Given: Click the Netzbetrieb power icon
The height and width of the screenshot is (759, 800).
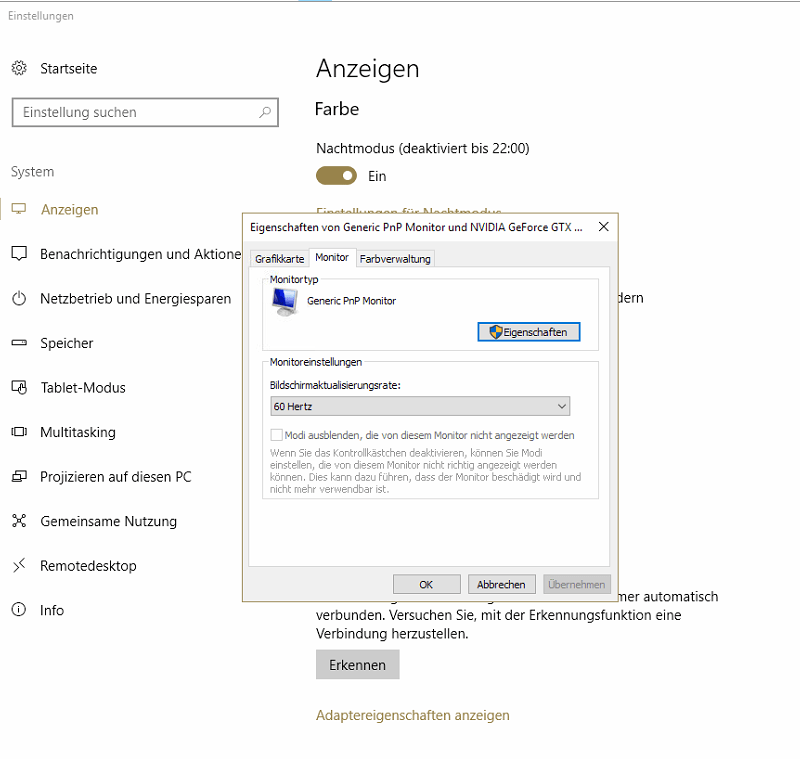Looking at the screenshot, I should point(19,299).
